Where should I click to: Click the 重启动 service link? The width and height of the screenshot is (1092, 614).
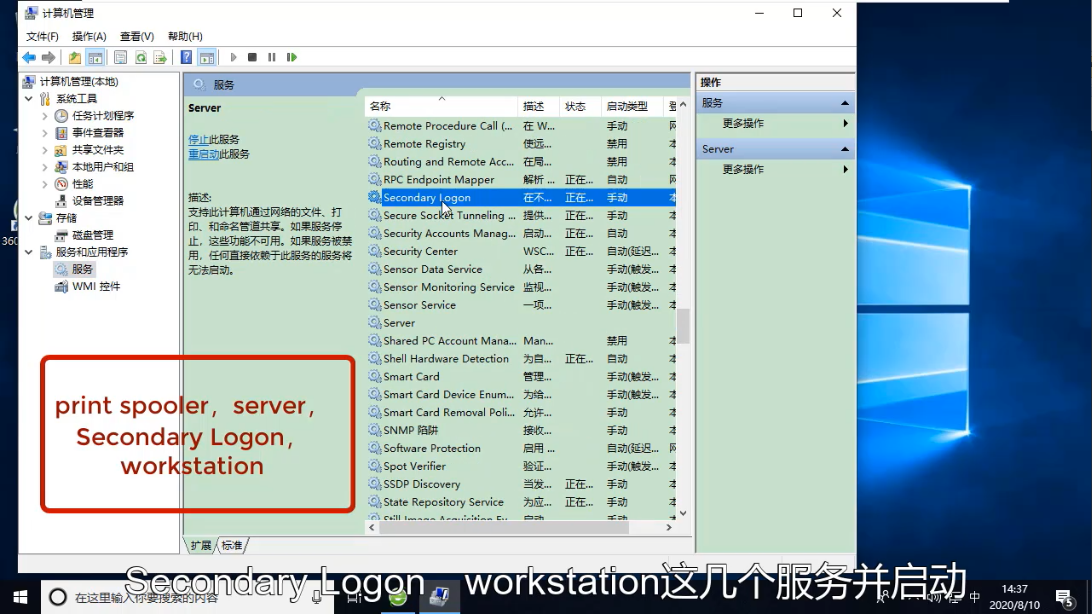pyautogui.click(x=203, y=155)
